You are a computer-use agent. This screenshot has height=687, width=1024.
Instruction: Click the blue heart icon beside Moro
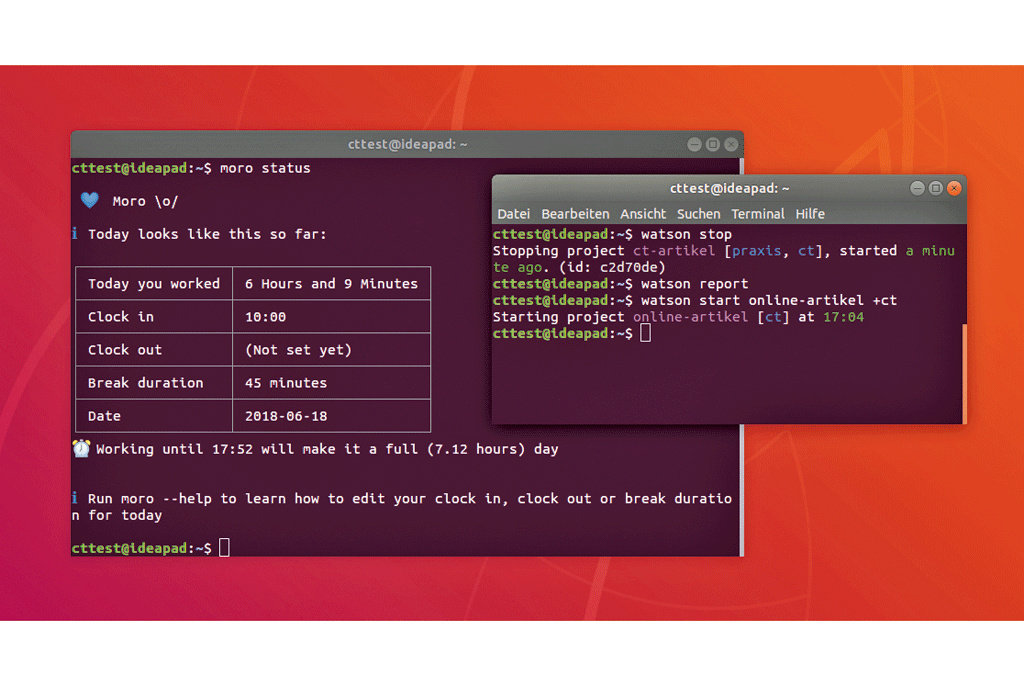(89, 200)
